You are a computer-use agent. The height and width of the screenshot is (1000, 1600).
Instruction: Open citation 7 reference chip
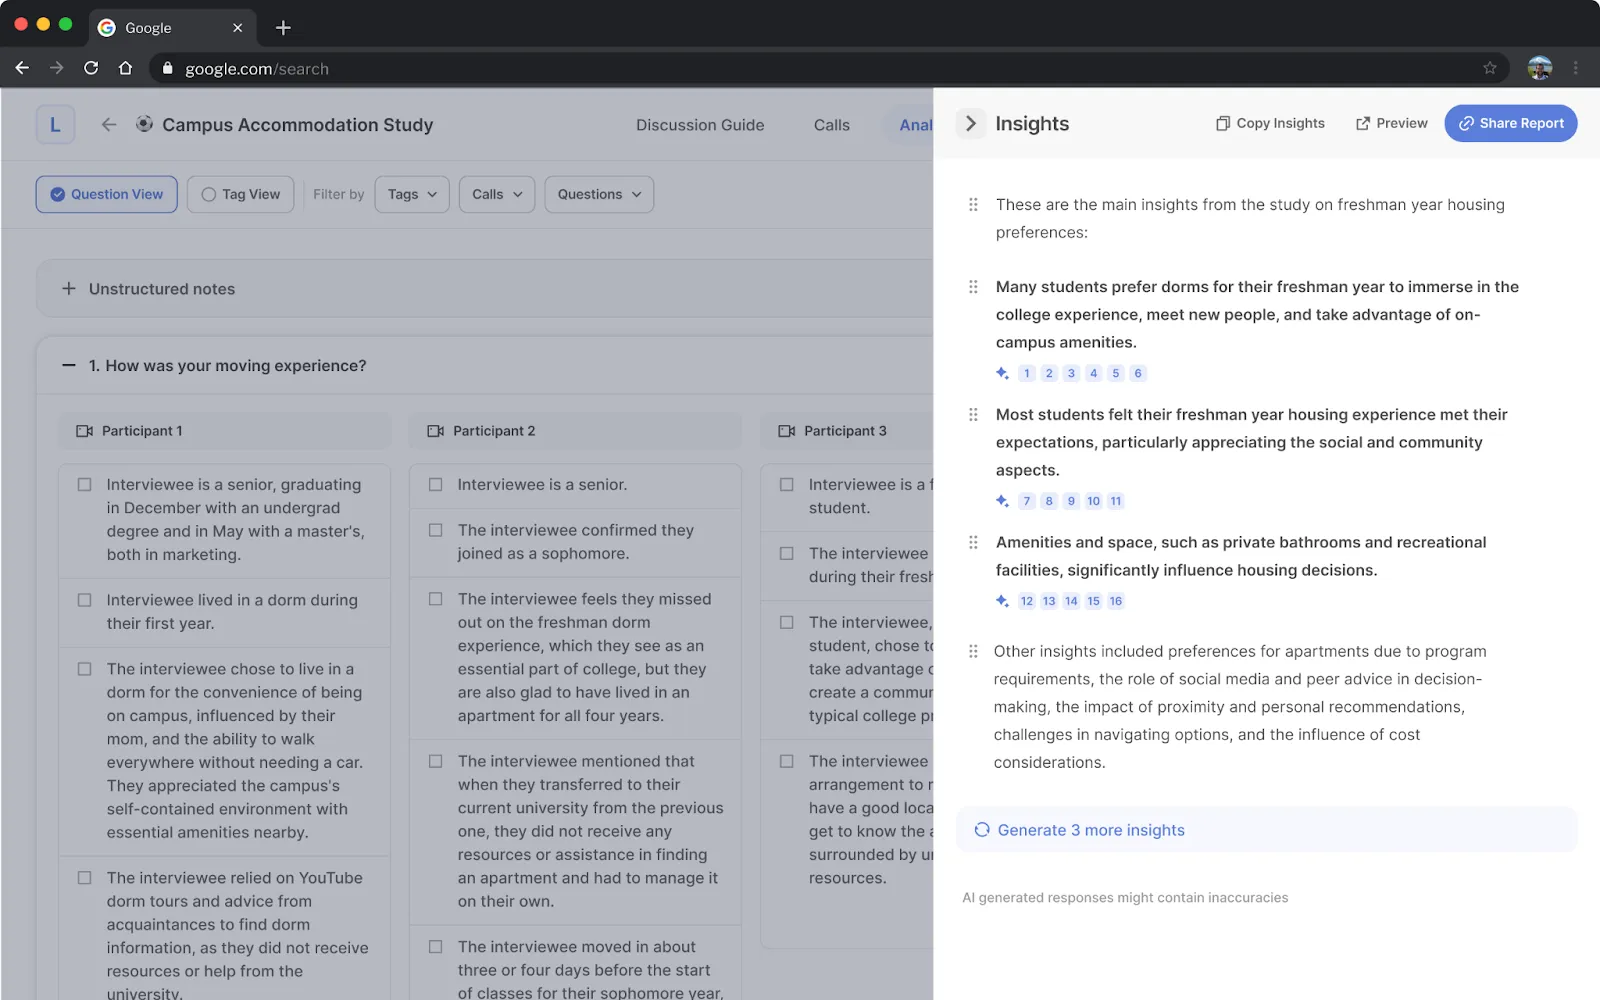click(x=1027, y=501)
